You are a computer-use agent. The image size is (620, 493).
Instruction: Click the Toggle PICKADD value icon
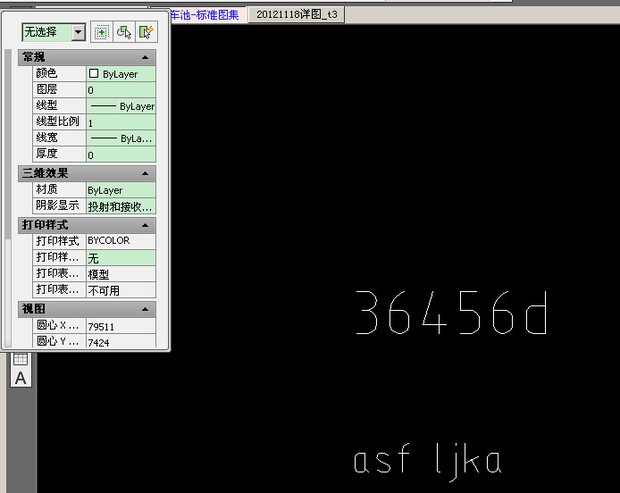[x=101, y=32]
